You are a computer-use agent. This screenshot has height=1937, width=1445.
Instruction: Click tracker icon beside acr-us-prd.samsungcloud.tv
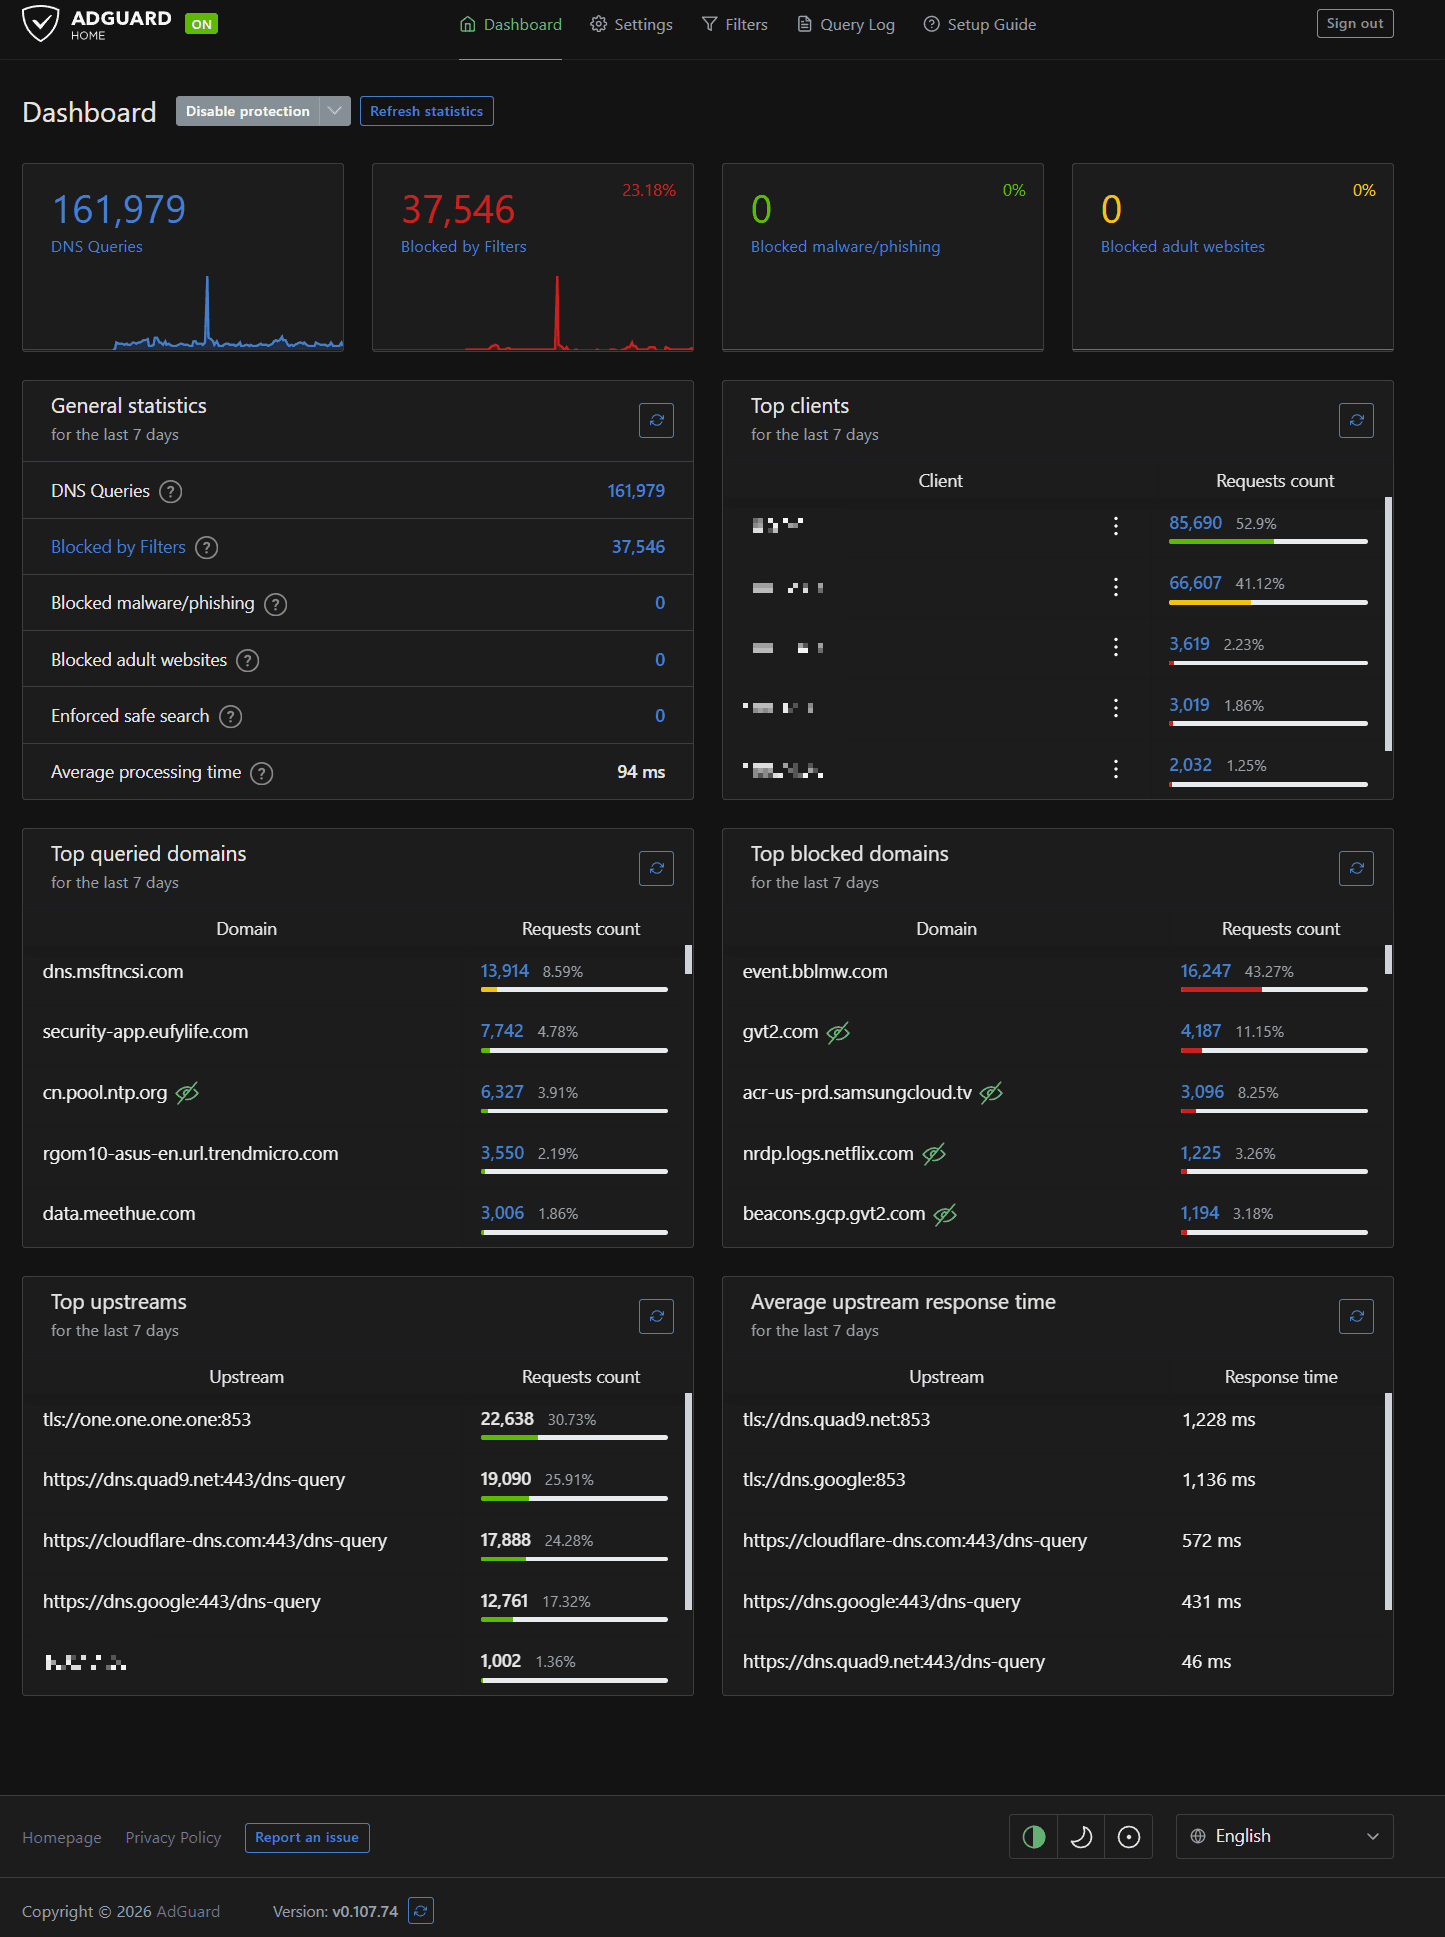991,1093
